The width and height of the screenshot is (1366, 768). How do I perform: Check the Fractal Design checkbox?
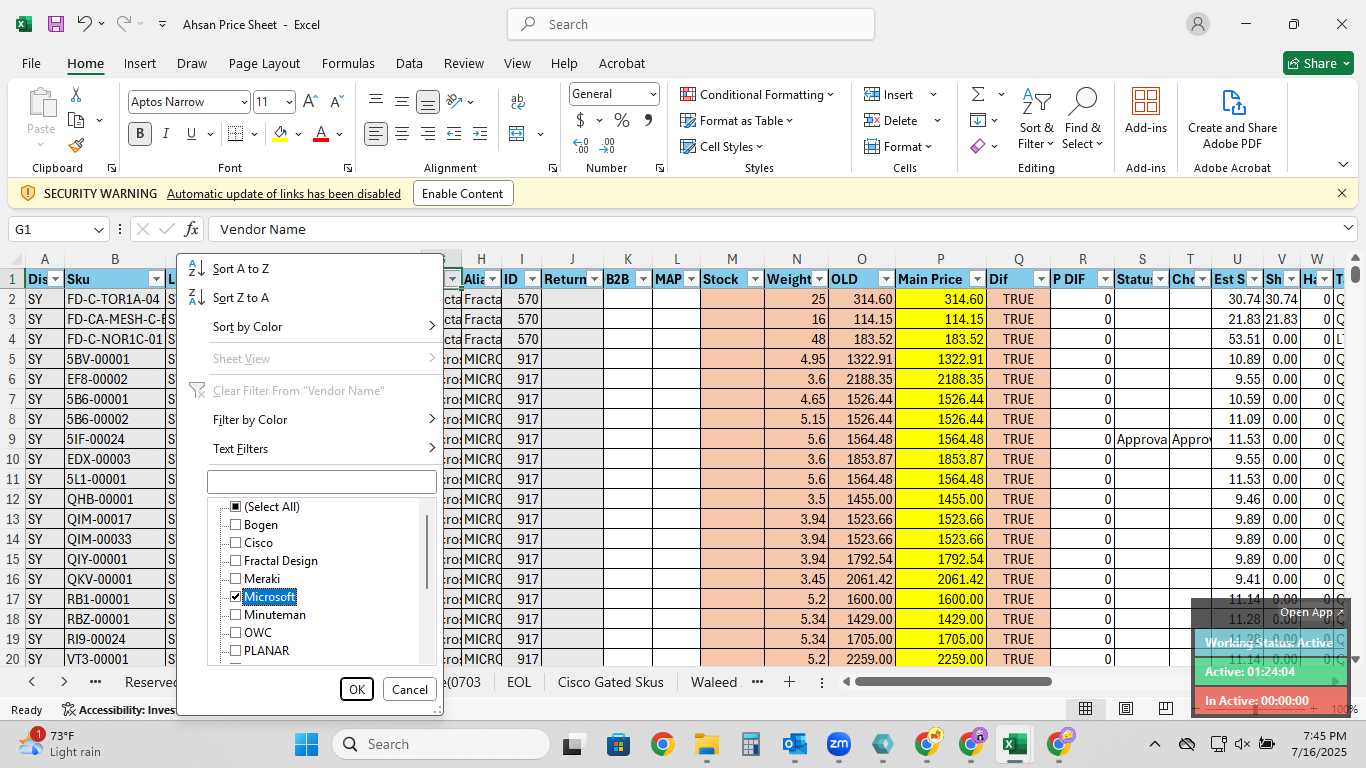(x=236, y=561)
